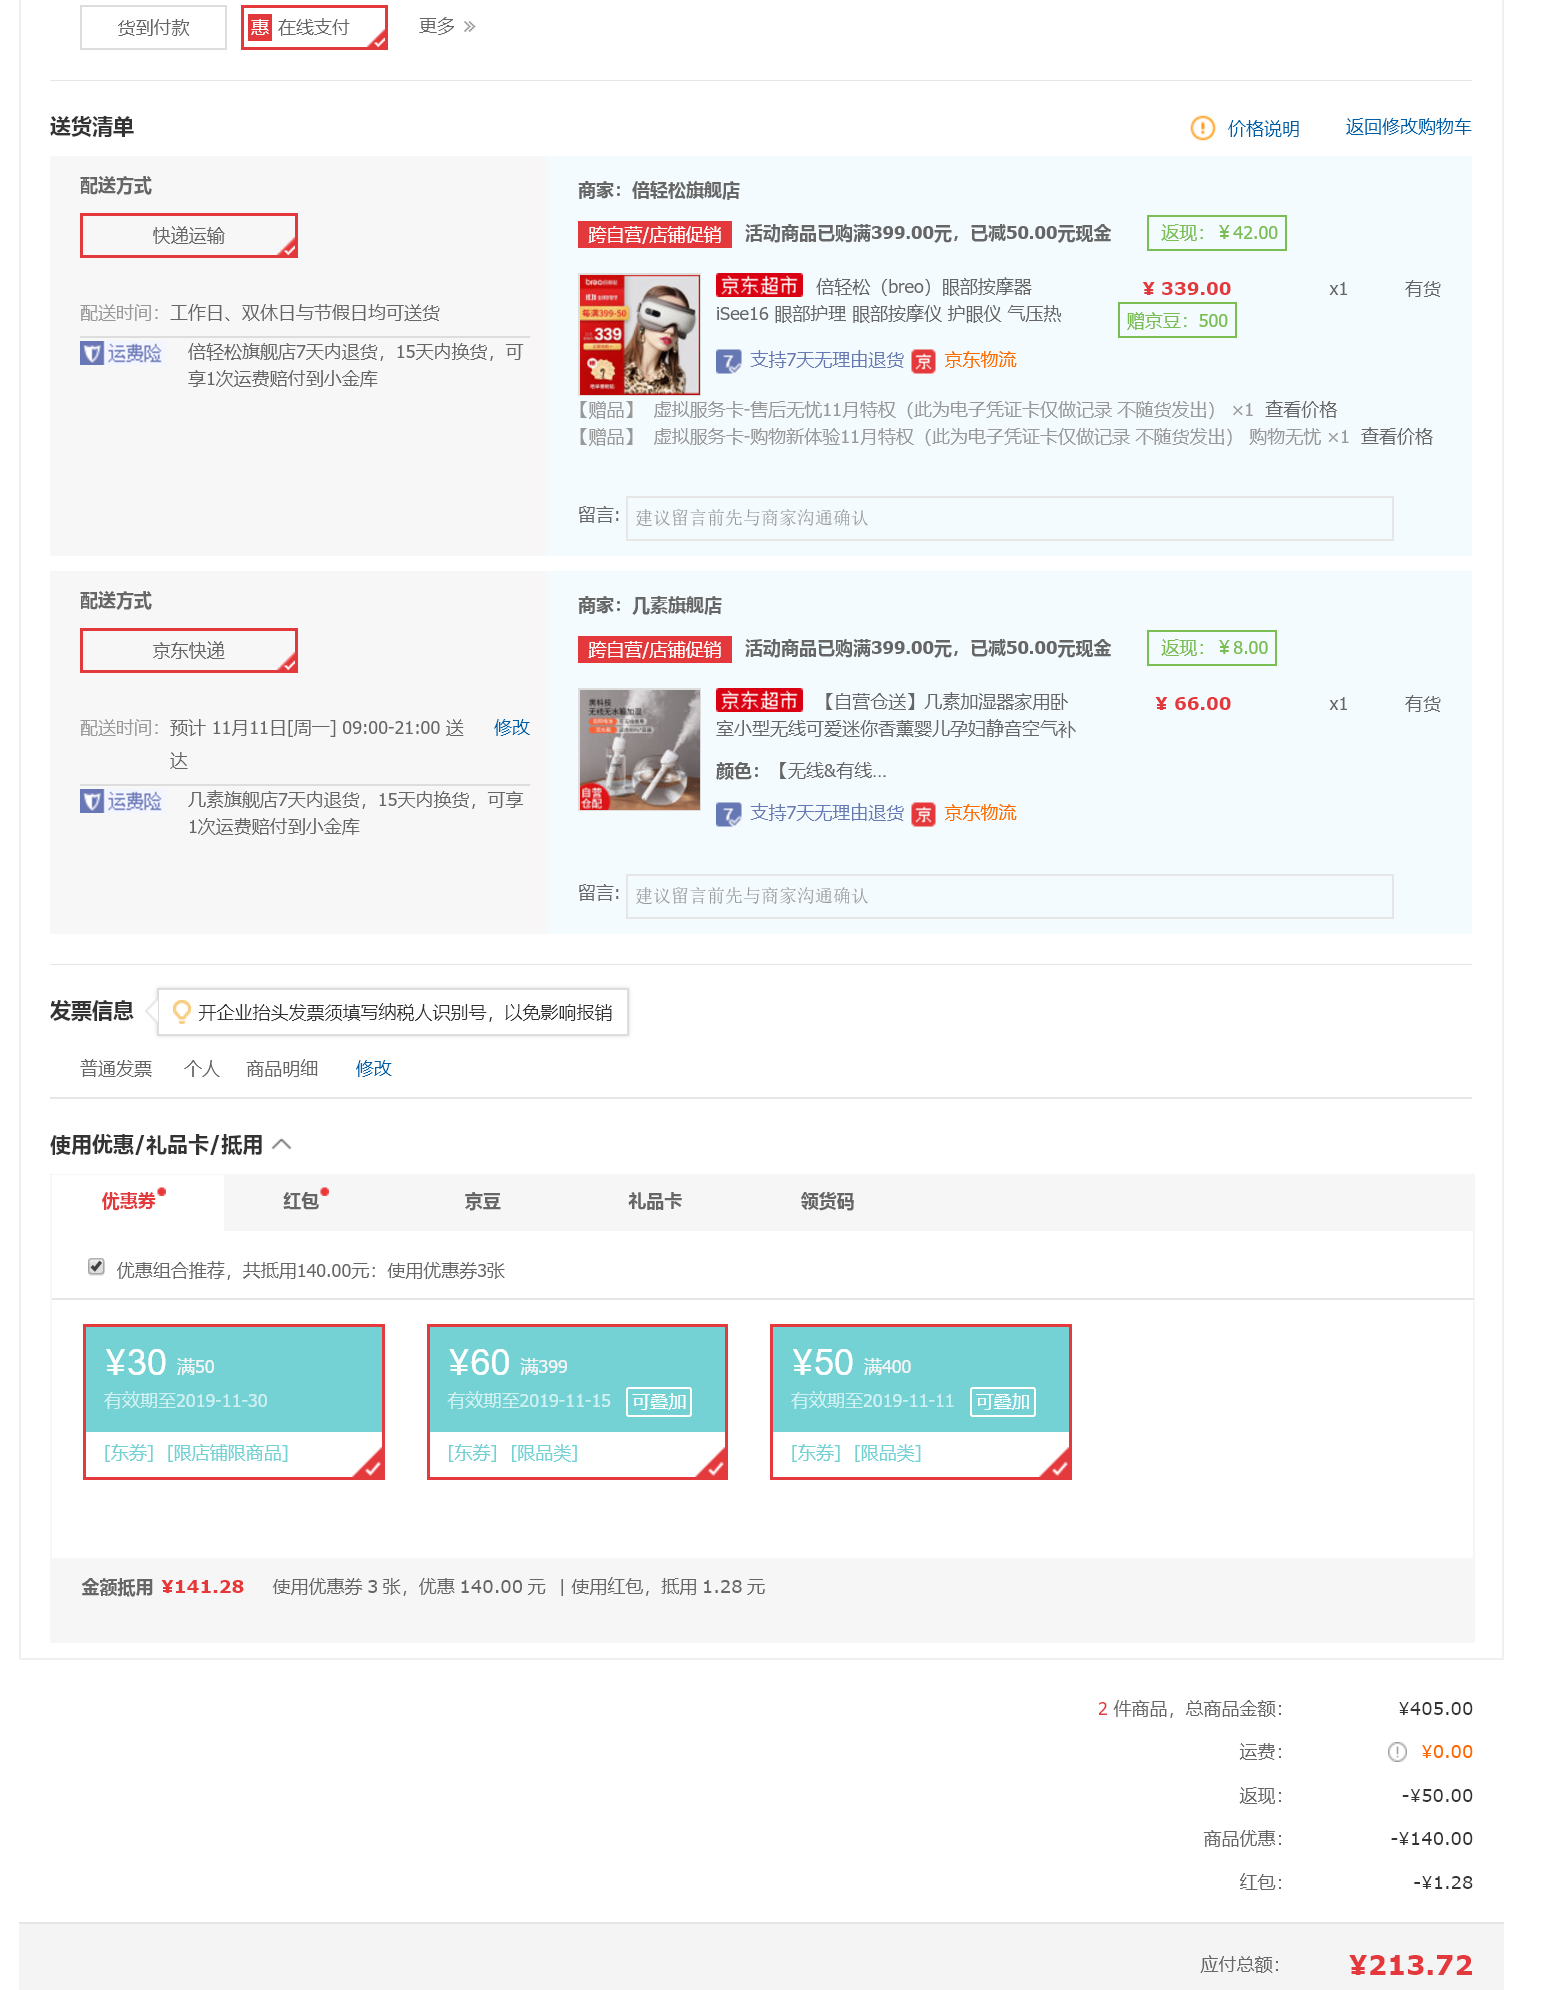This screenshot has width=1558, height=1990.
Task: Click the breo eye massager thumbnail
Action: (x=640, y=334)
